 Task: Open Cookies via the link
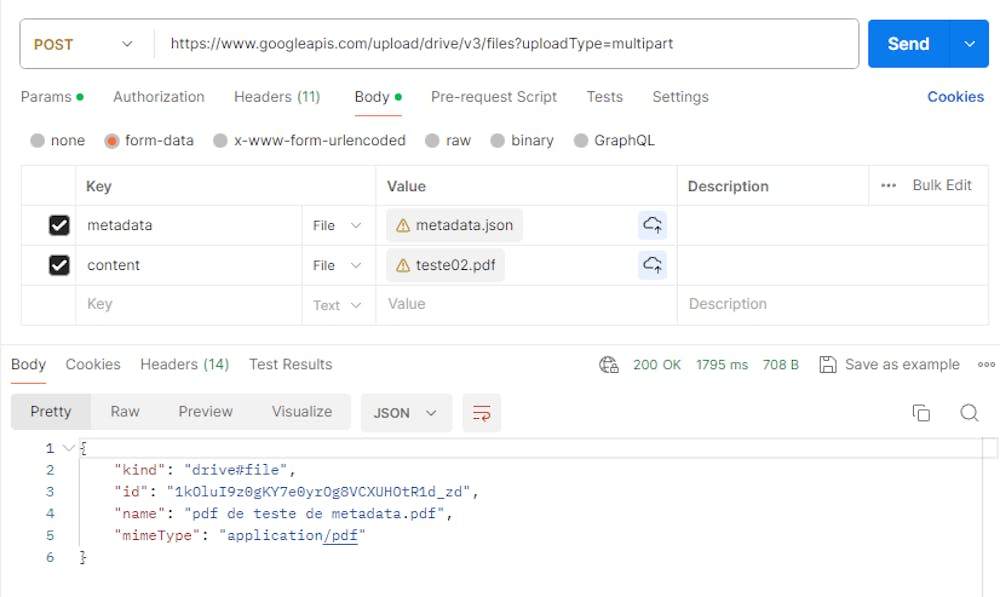(x=955, y=97)
